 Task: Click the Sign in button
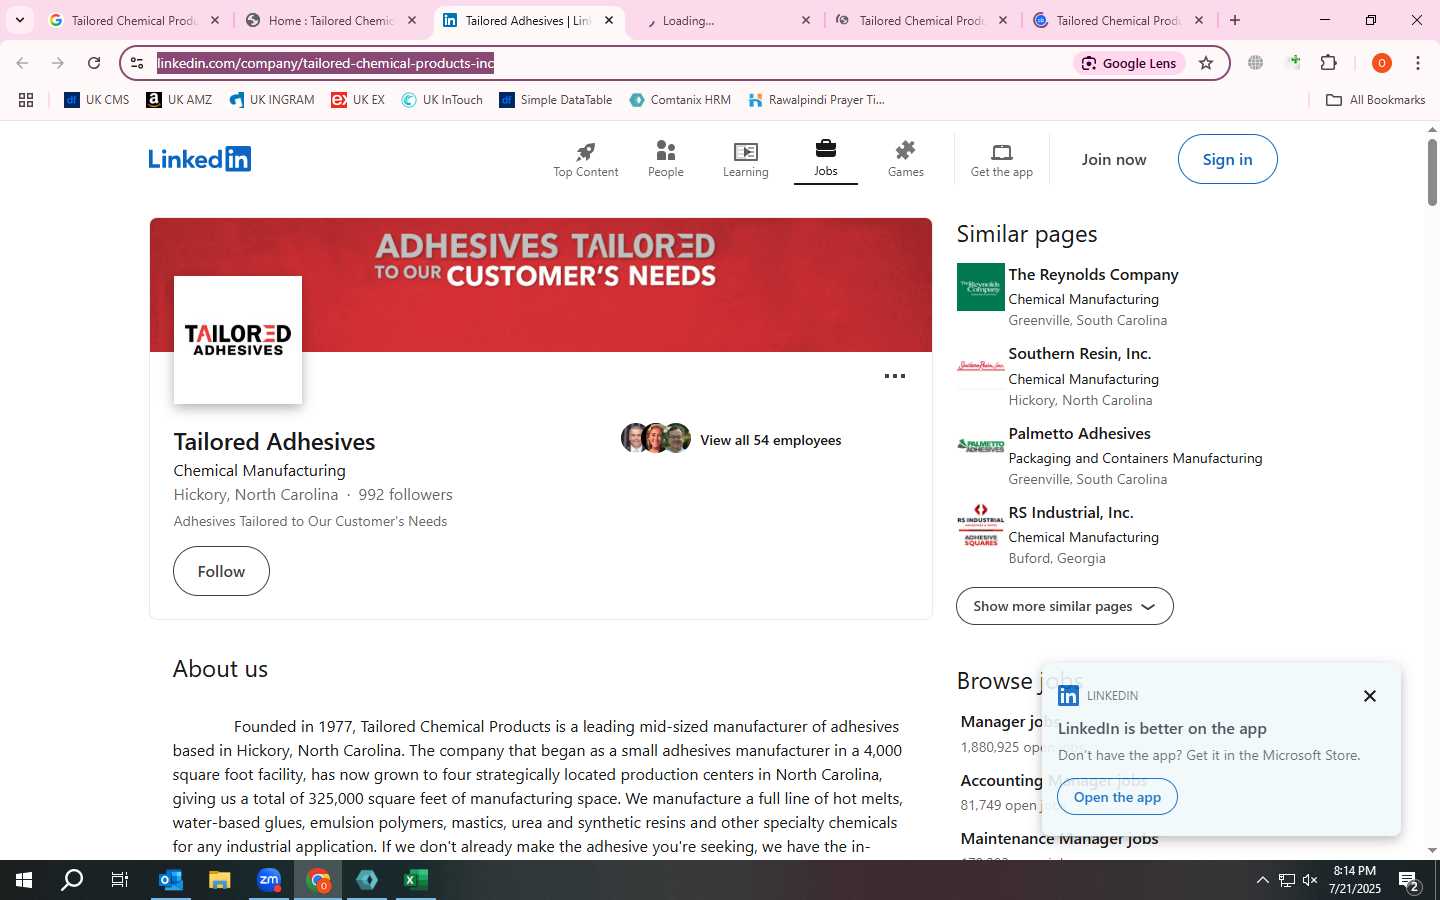click(1227, 159)
